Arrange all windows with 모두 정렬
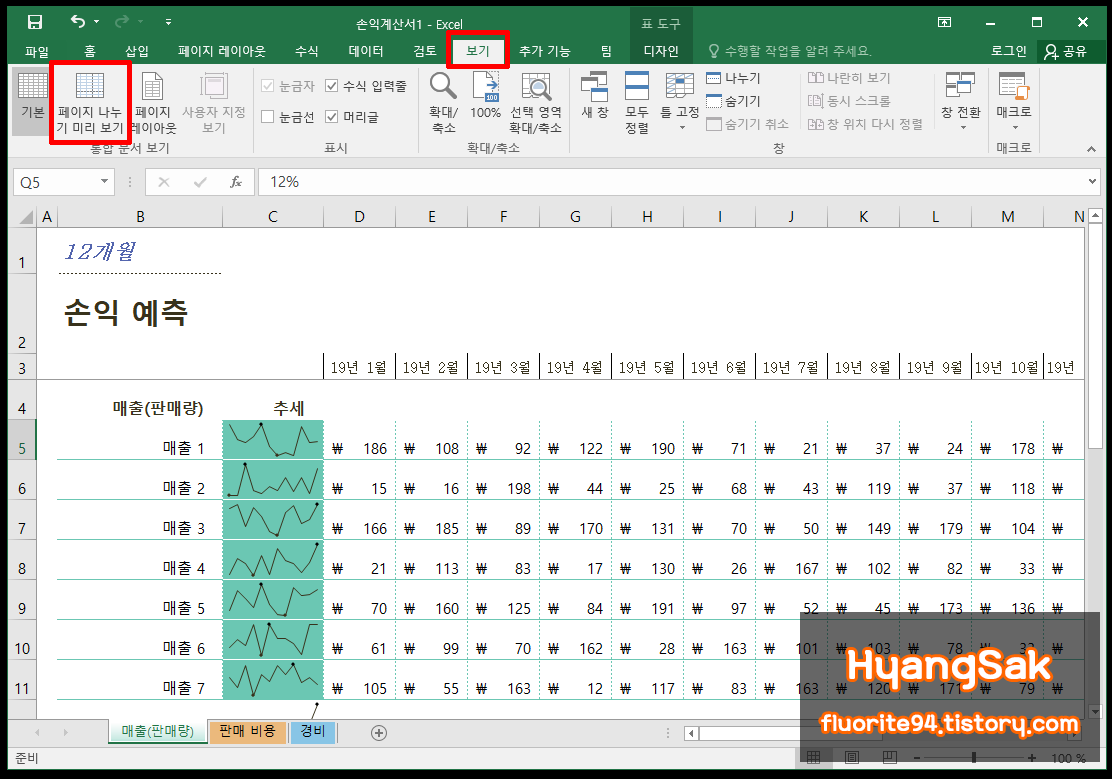 (637, 103)
